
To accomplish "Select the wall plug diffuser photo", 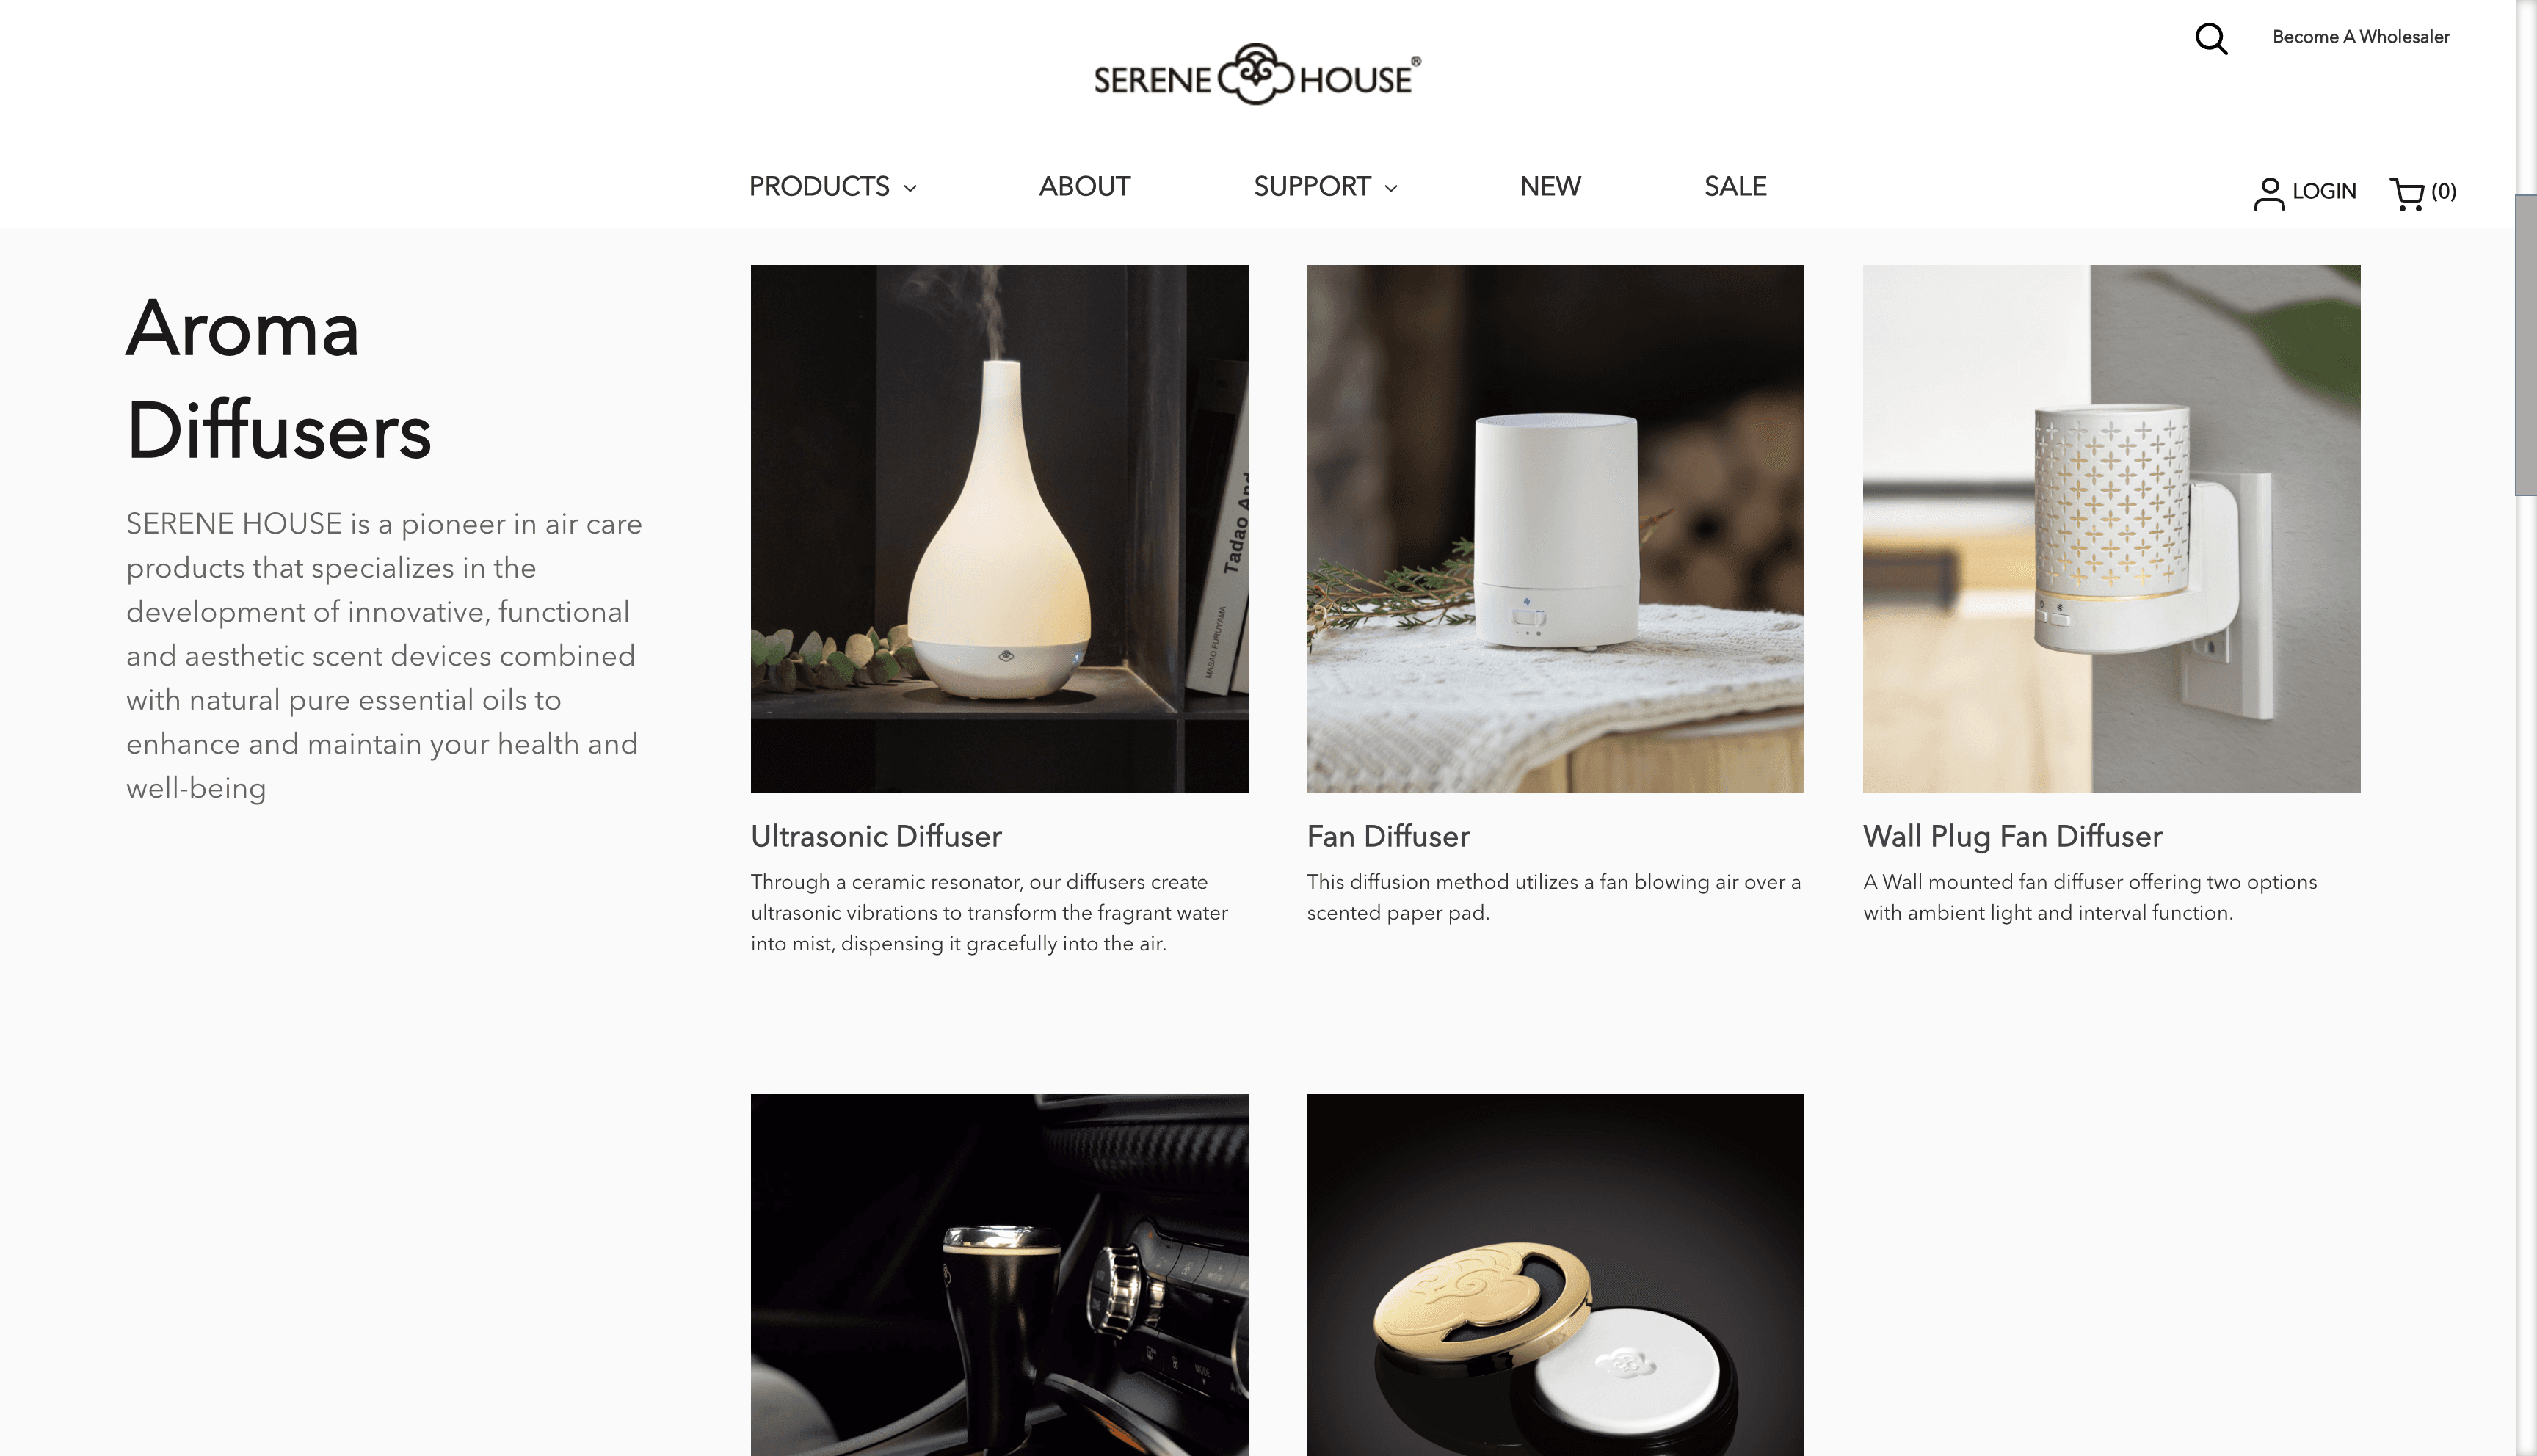I will click(x=2111, y=529).
